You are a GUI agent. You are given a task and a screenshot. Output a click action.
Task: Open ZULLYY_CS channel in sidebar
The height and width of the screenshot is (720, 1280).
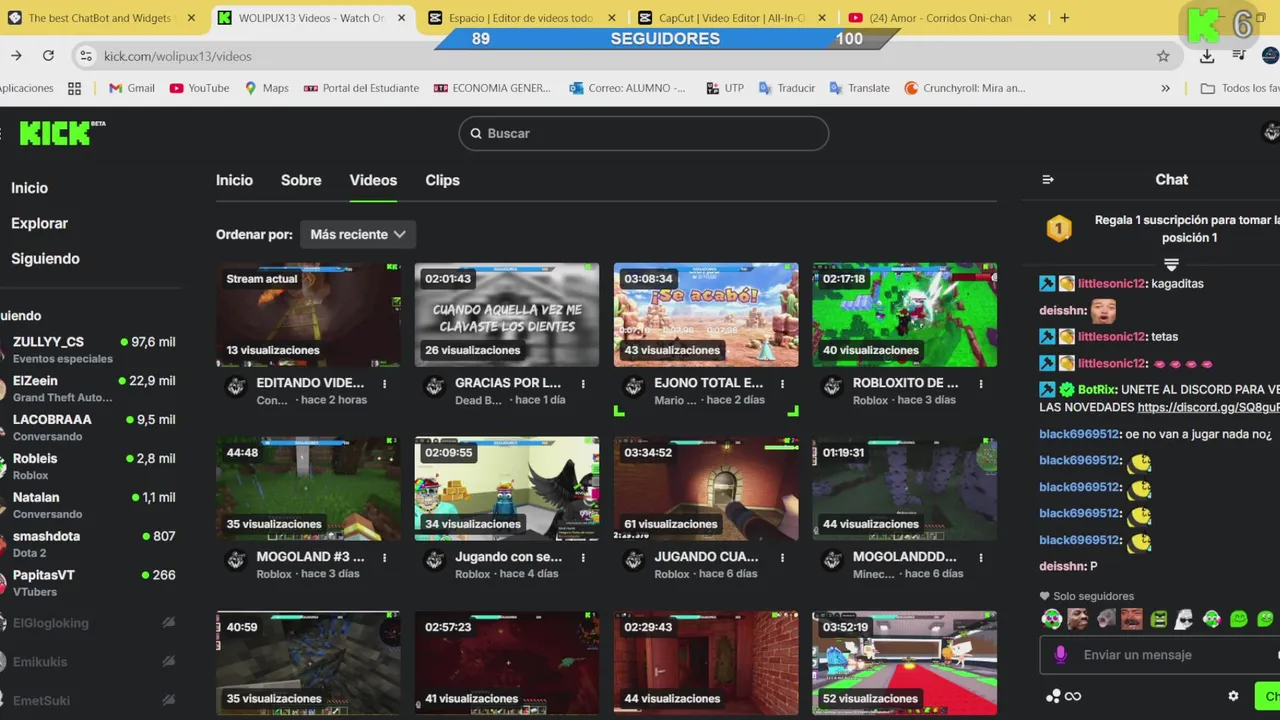coord(90,349)
